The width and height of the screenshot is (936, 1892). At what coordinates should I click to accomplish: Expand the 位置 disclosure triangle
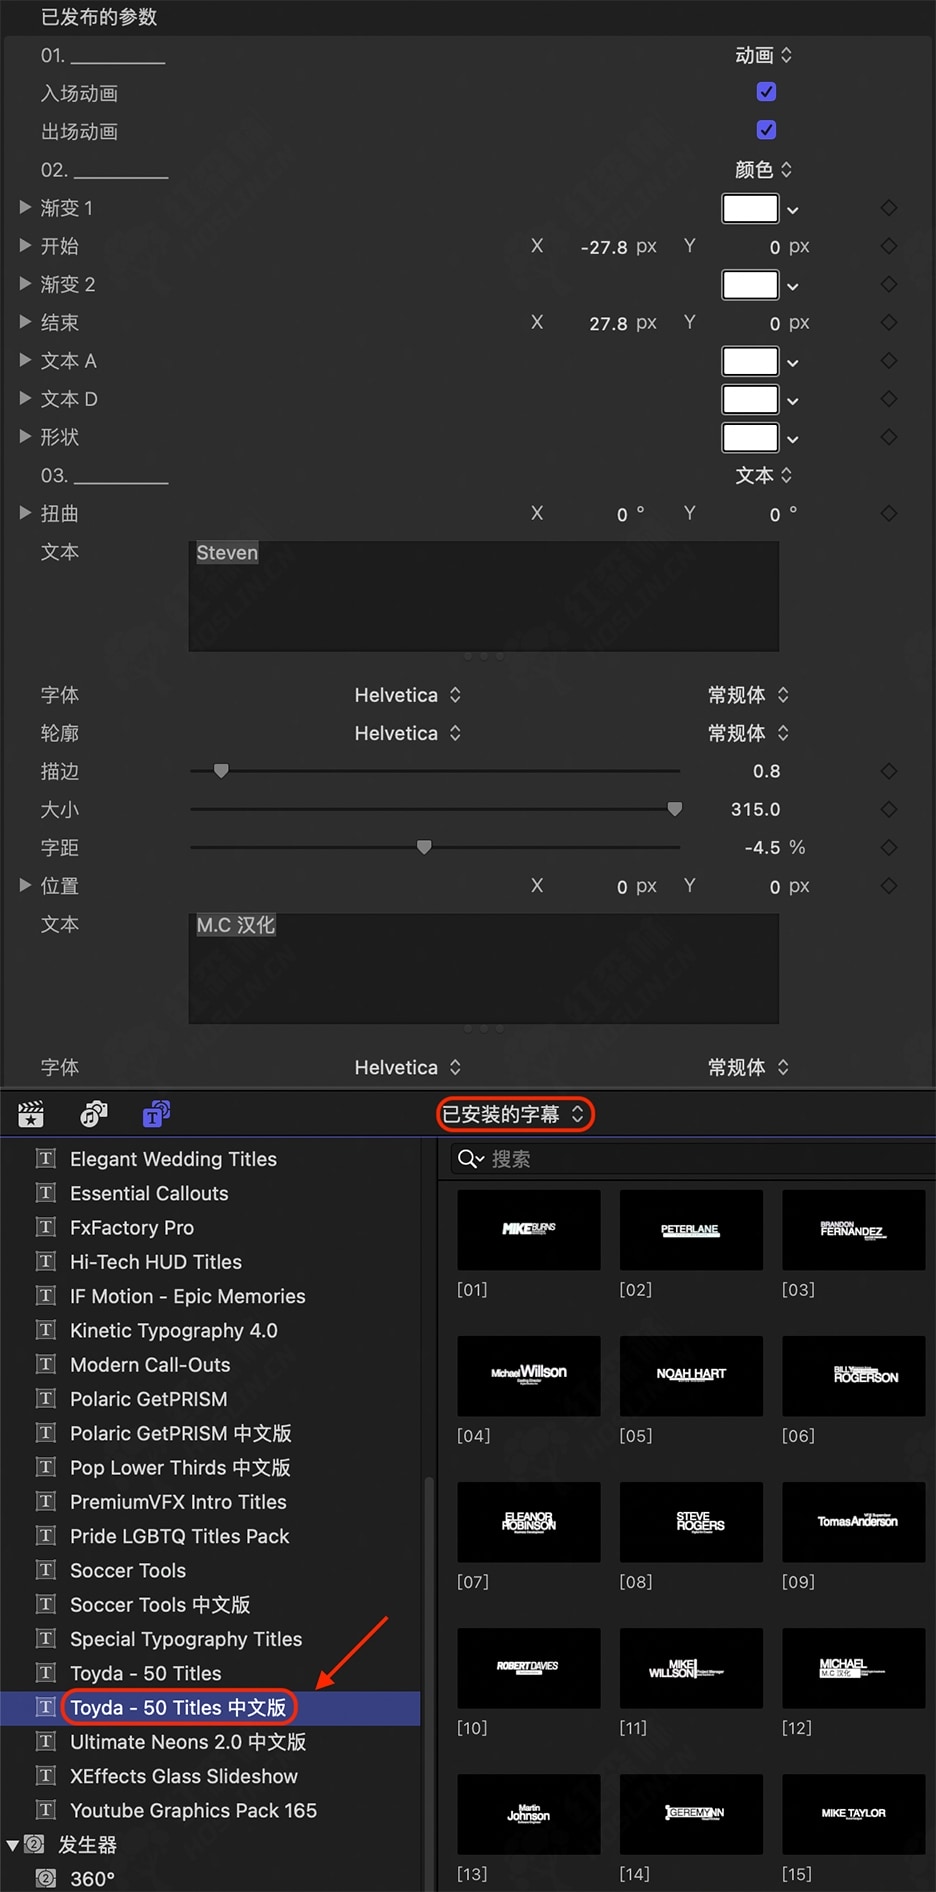click(x=25, y=885)
